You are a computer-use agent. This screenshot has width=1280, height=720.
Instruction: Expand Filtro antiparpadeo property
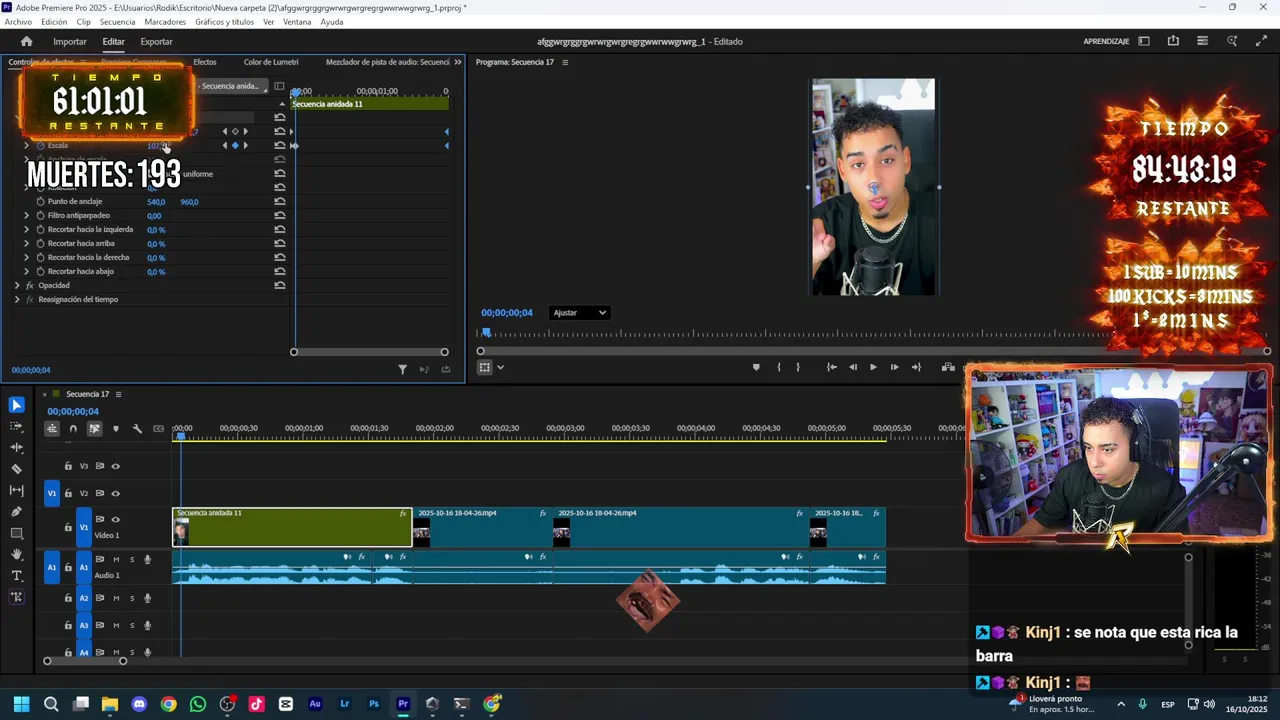coord(27,215)
